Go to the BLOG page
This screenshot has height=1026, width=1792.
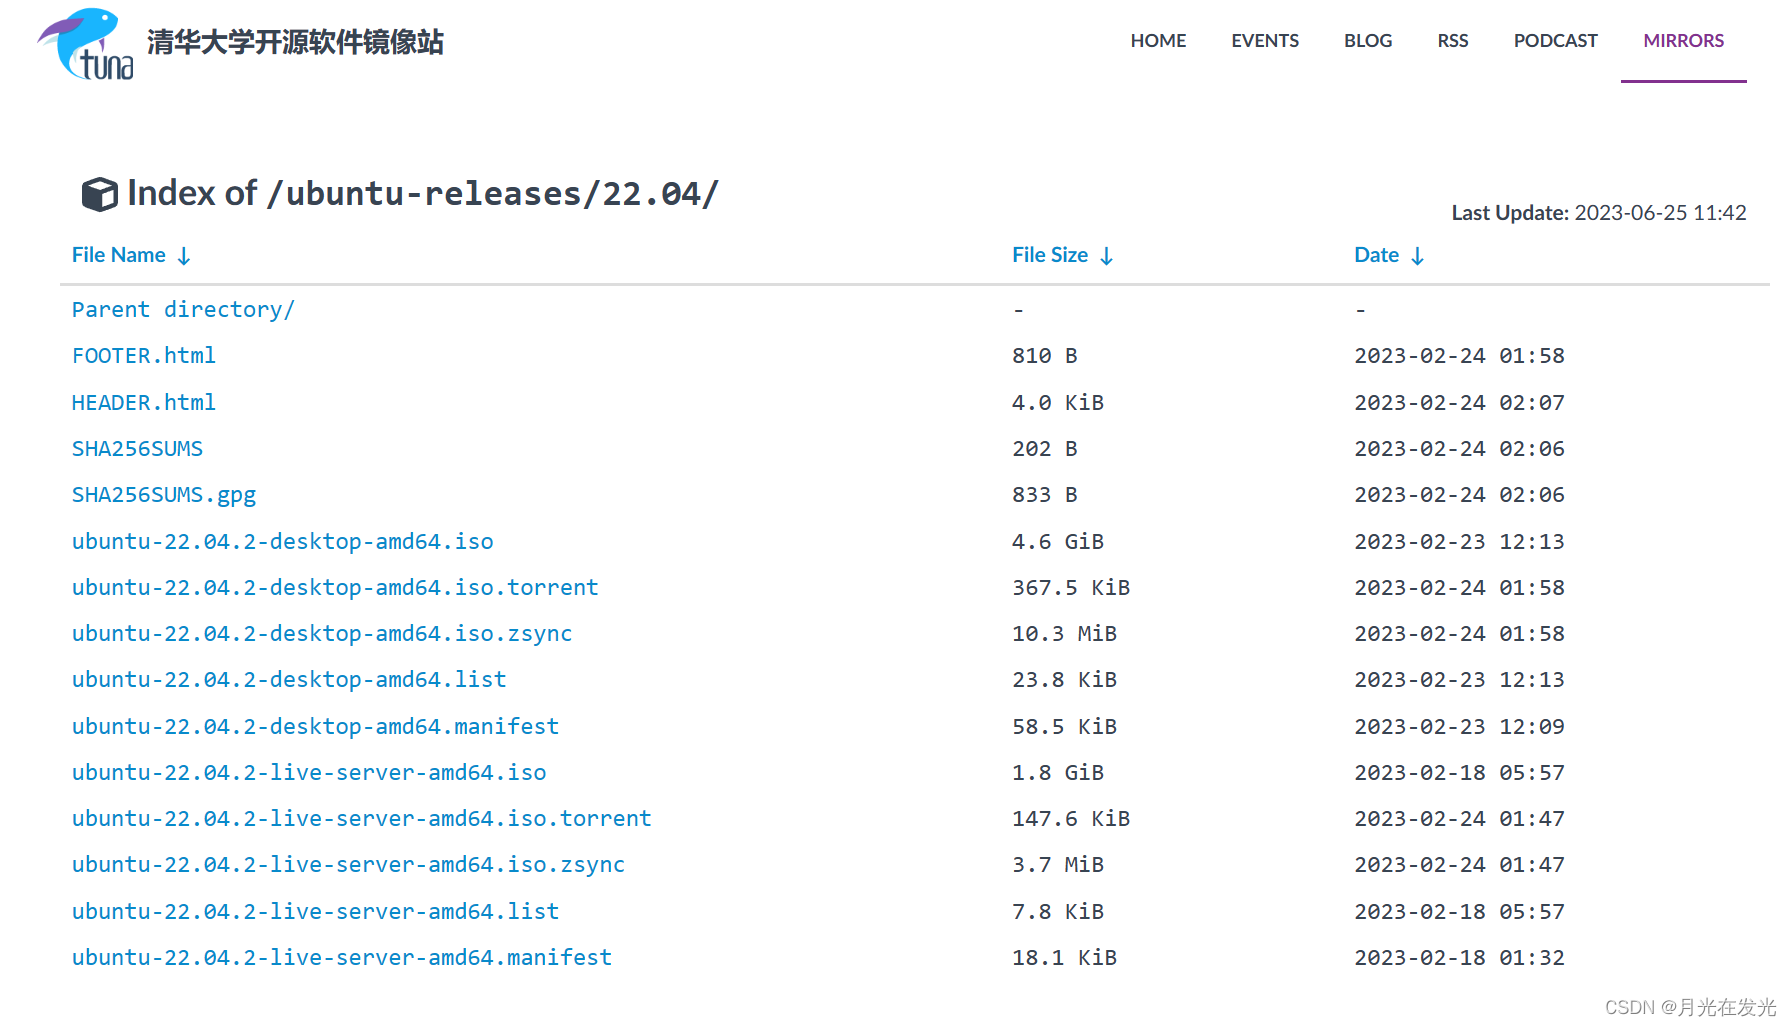coord(1368,41)
